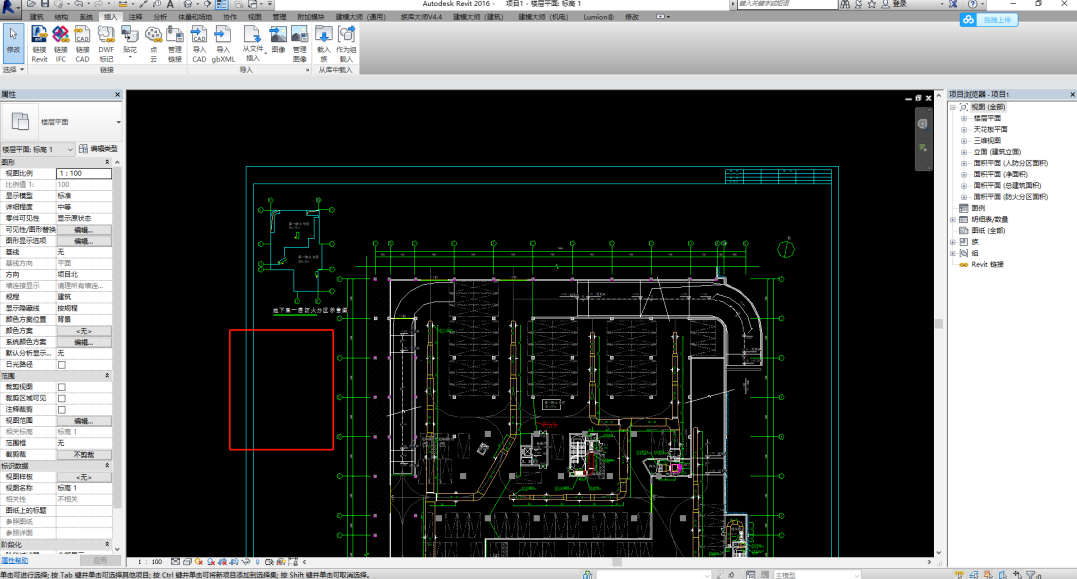Select the Modify (修改) arrow tool
This screenshot has height=579, width=1077.
pos(13,40)
